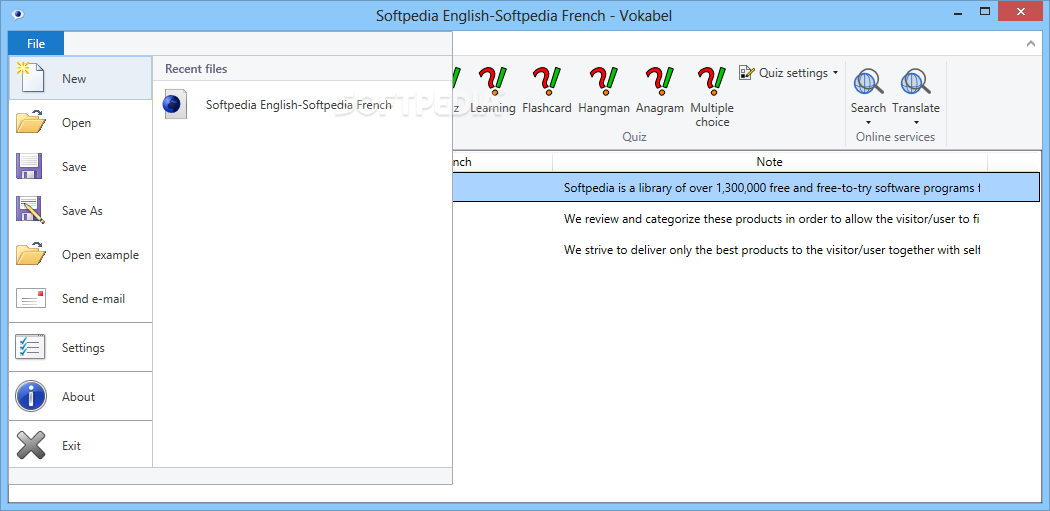Click the Open example folder icon

[x=31, y=254]
